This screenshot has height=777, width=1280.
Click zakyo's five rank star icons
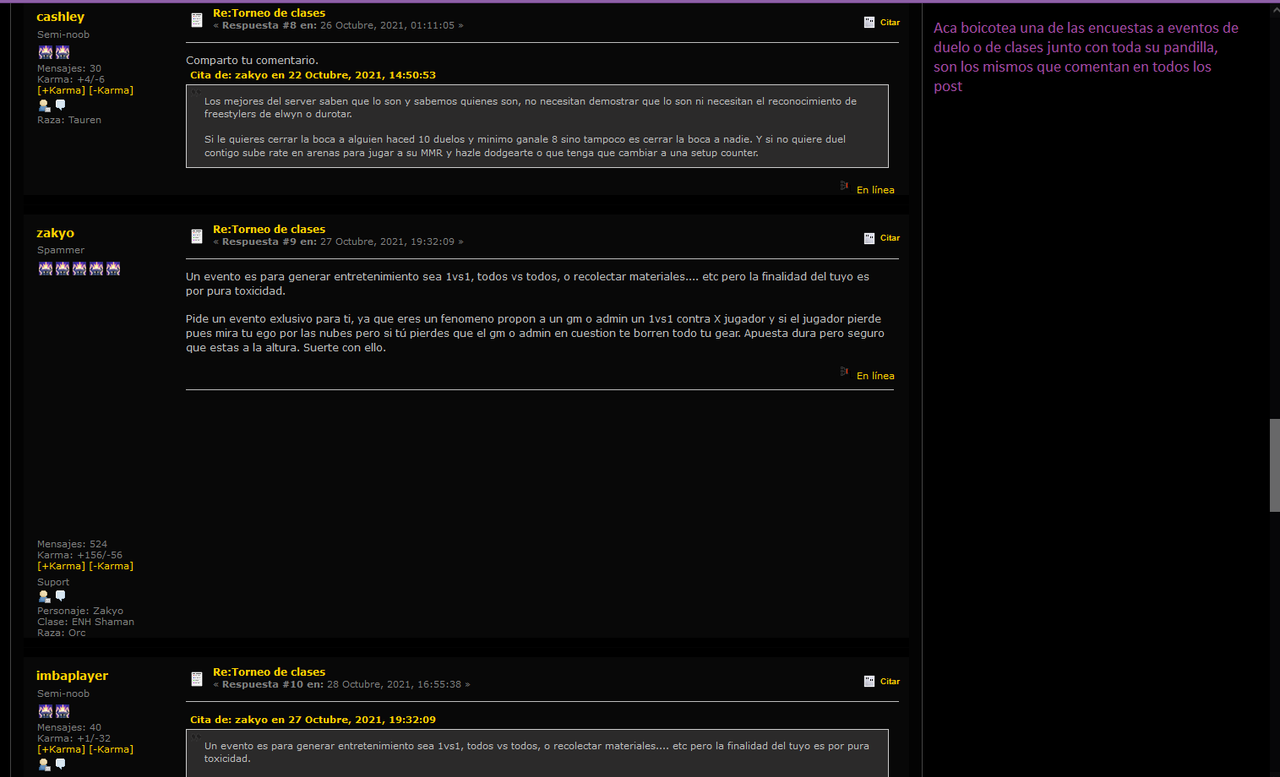[79, 268]
